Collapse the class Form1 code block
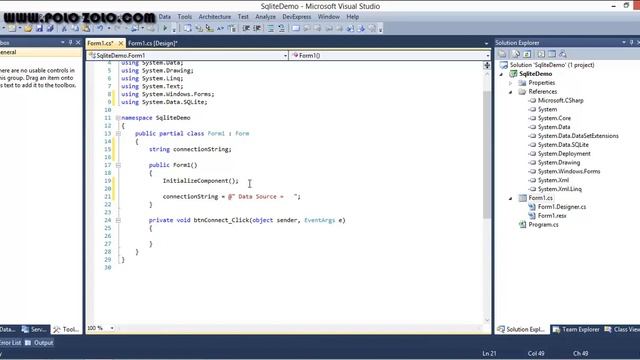Screen dimensions: 640x360 point(118,133)
